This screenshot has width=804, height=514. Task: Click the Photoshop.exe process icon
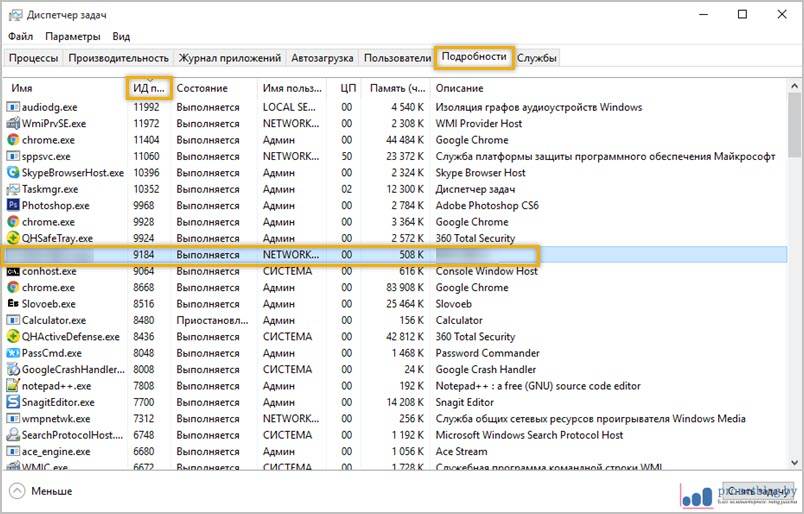[13, 205]
